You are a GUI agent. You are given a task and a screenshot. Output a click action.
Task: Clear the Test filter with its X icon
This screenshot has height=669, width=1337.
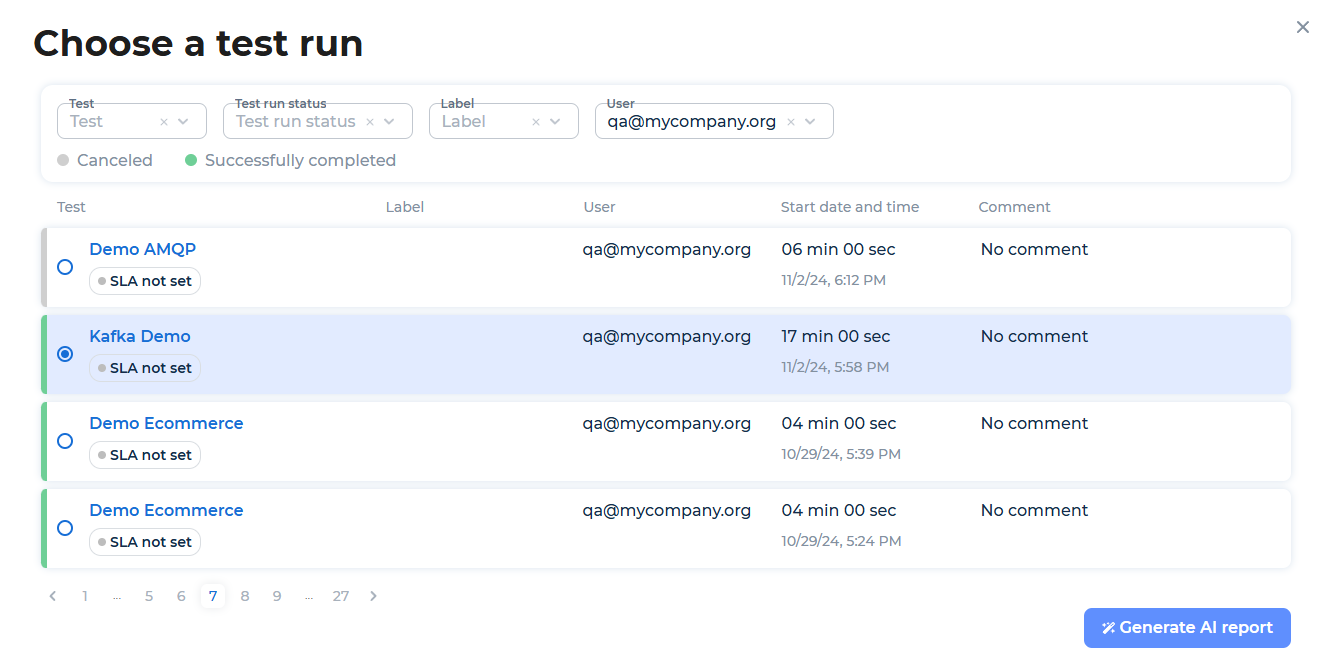[164, 122]
